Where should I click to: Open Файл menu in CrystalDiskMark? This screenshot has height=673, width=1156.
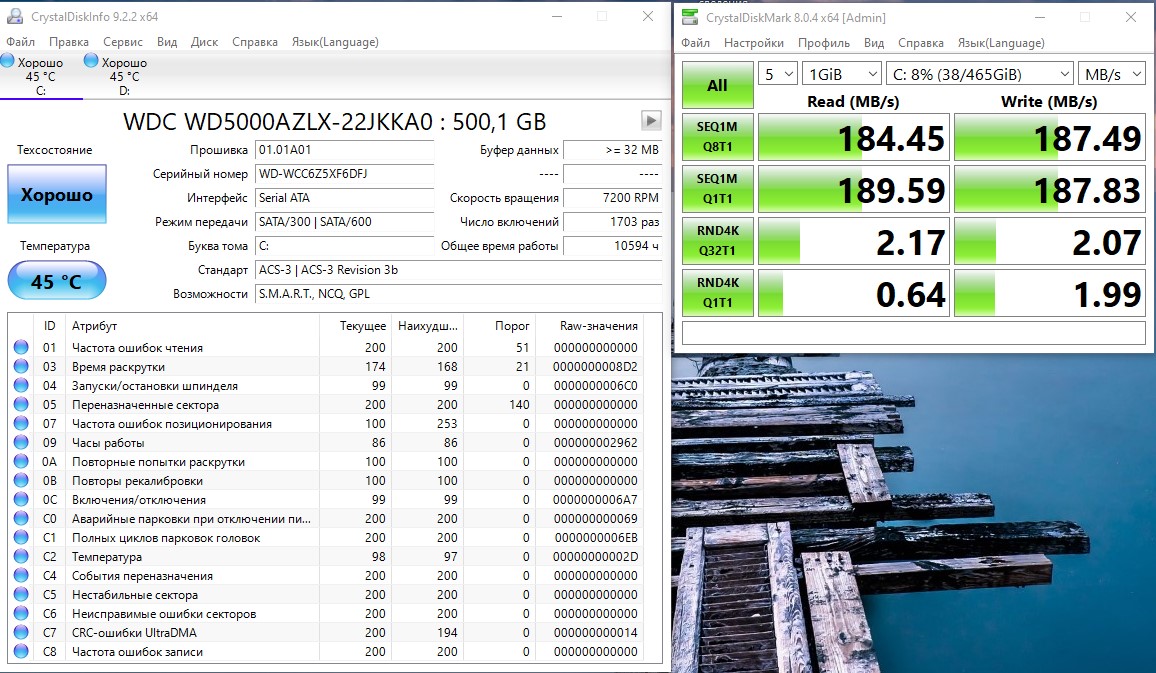click(695, 43)
